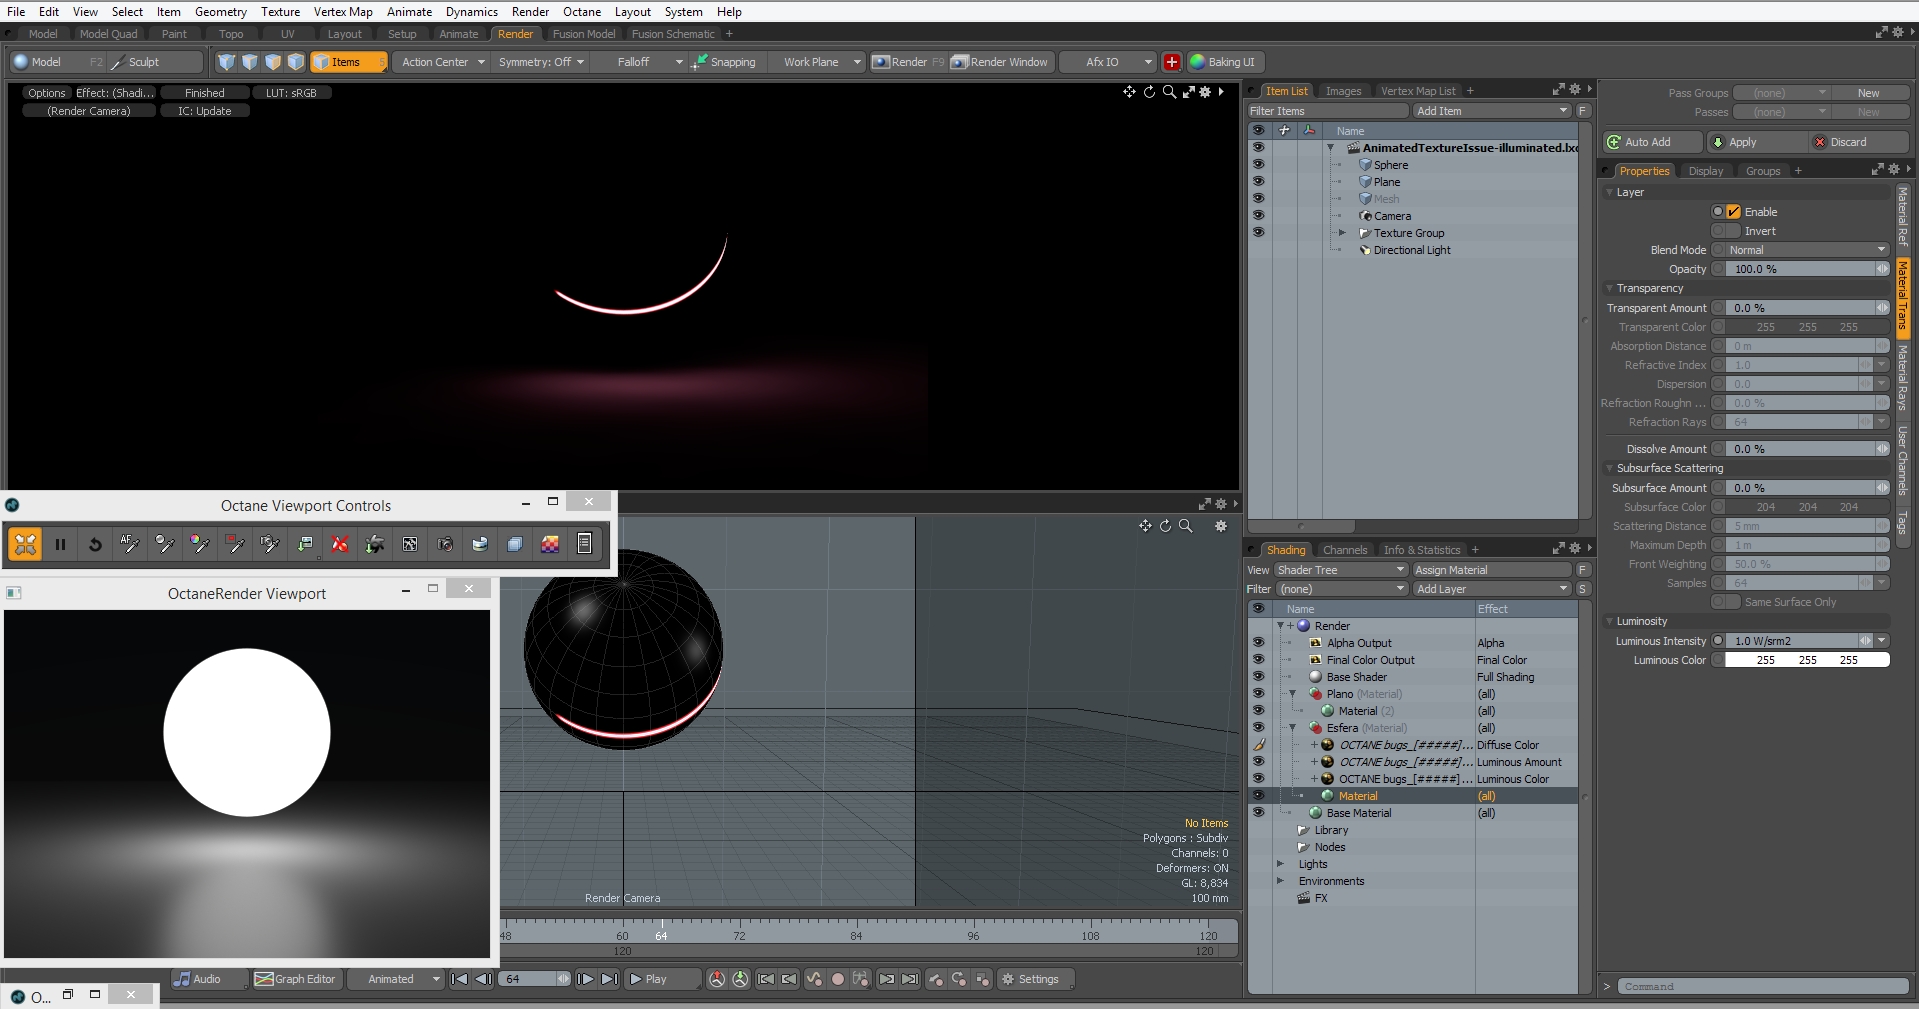Click the Octane restart render arrow icon
The image size is (1919, 1009).
pos(95,544)
